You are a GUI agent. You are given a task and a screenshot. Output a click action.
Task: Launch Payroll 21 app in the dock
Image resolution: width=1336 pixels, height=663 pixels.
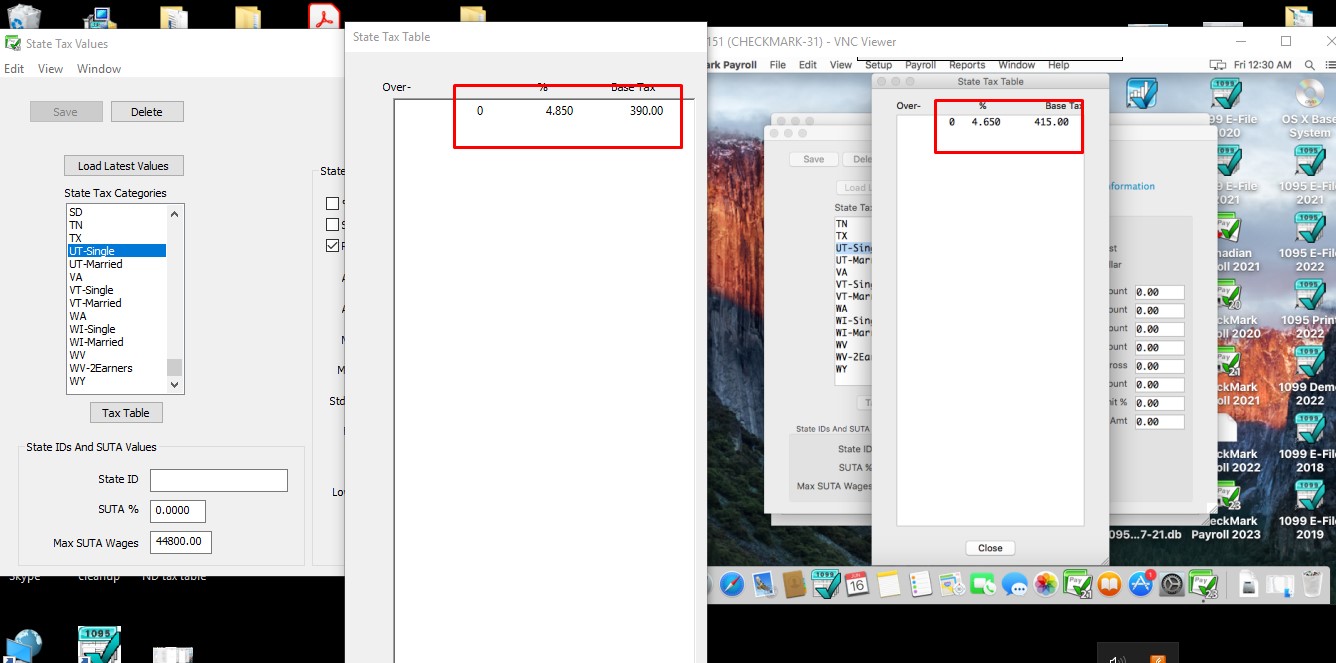click(x=1077, y=584)
